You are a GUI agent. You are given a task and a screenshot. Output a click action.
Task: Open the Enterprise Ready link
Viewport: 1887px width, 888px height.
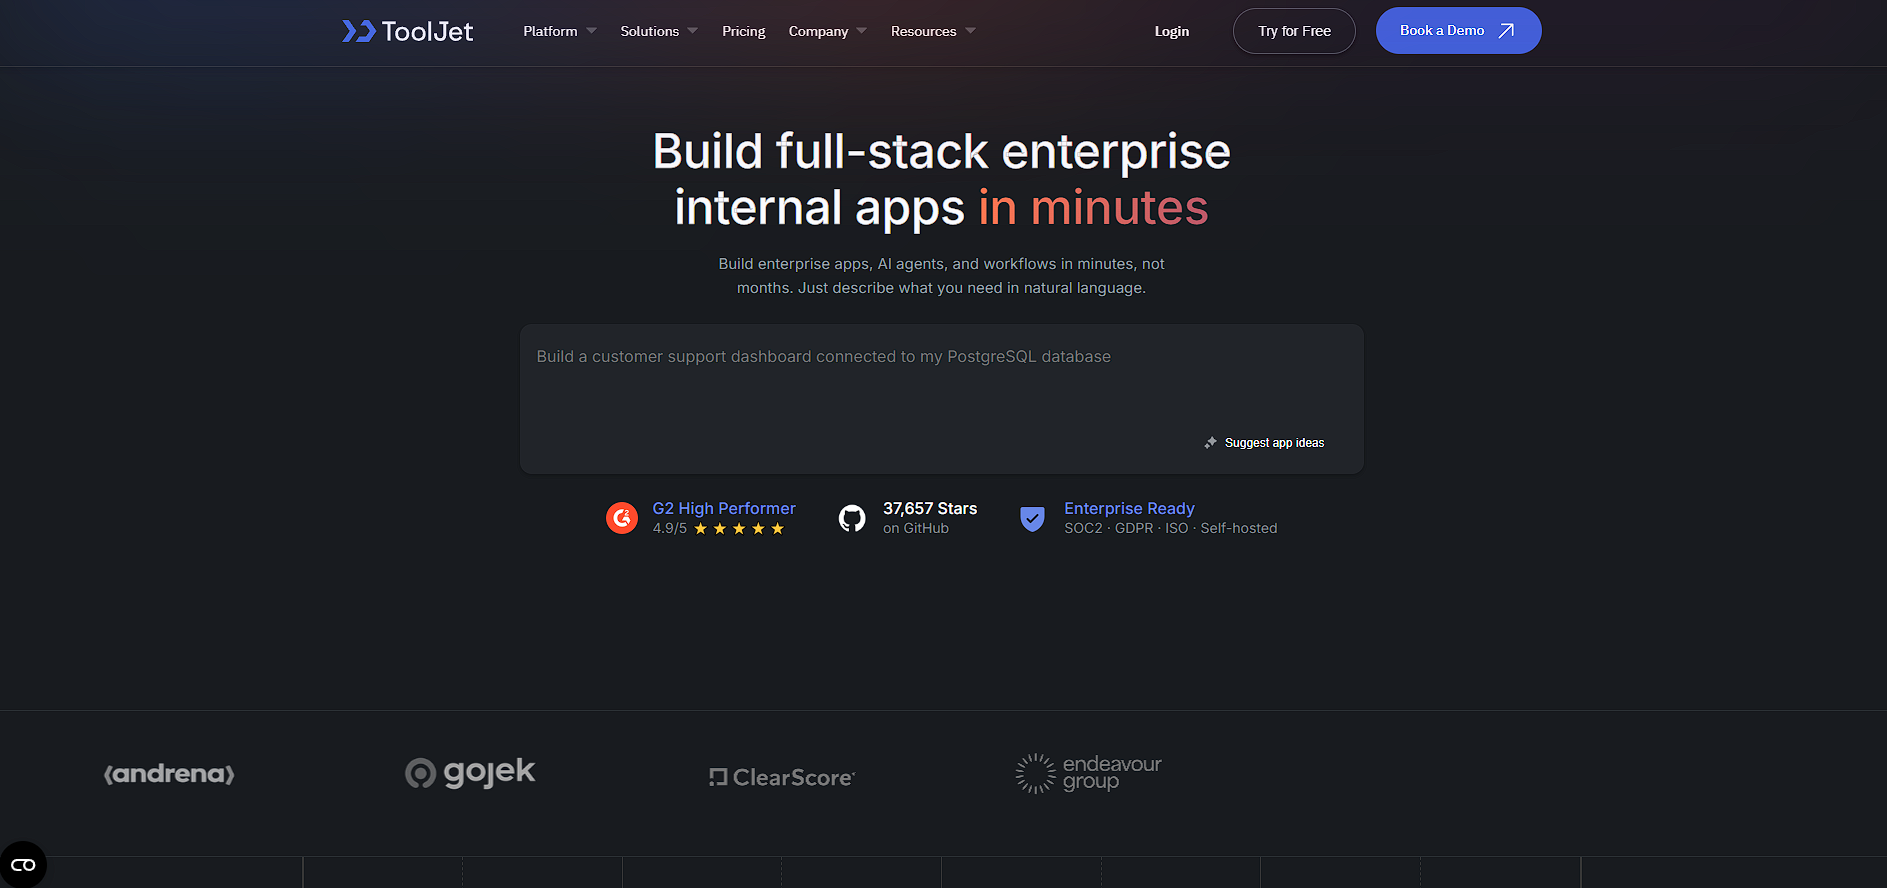1129,508
